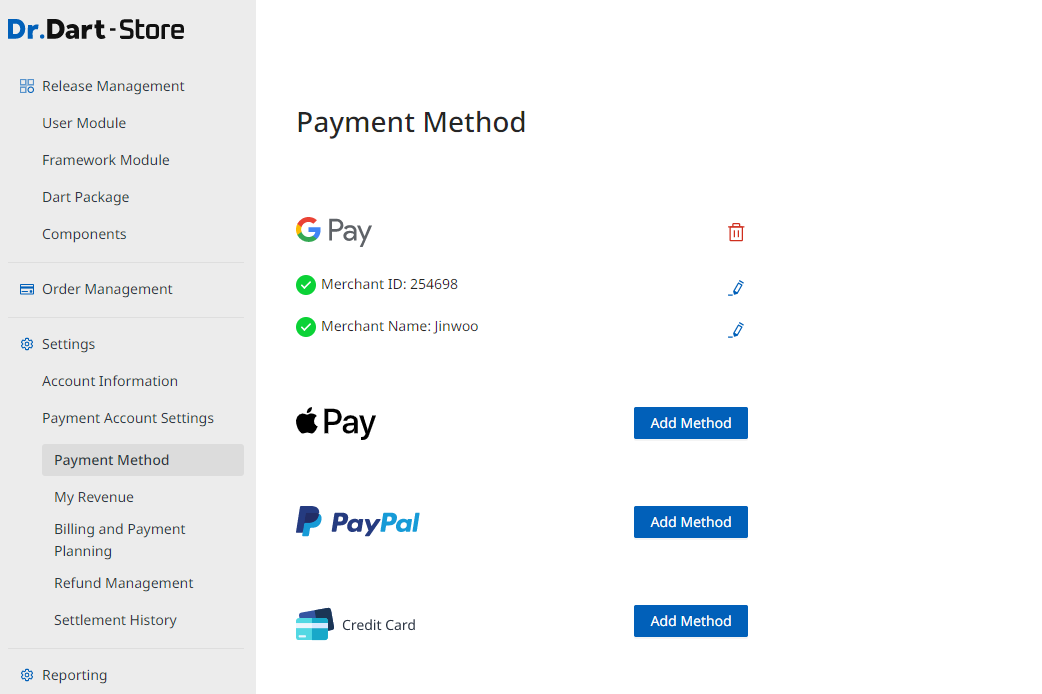Open Settlement History page

pos(115,620)
